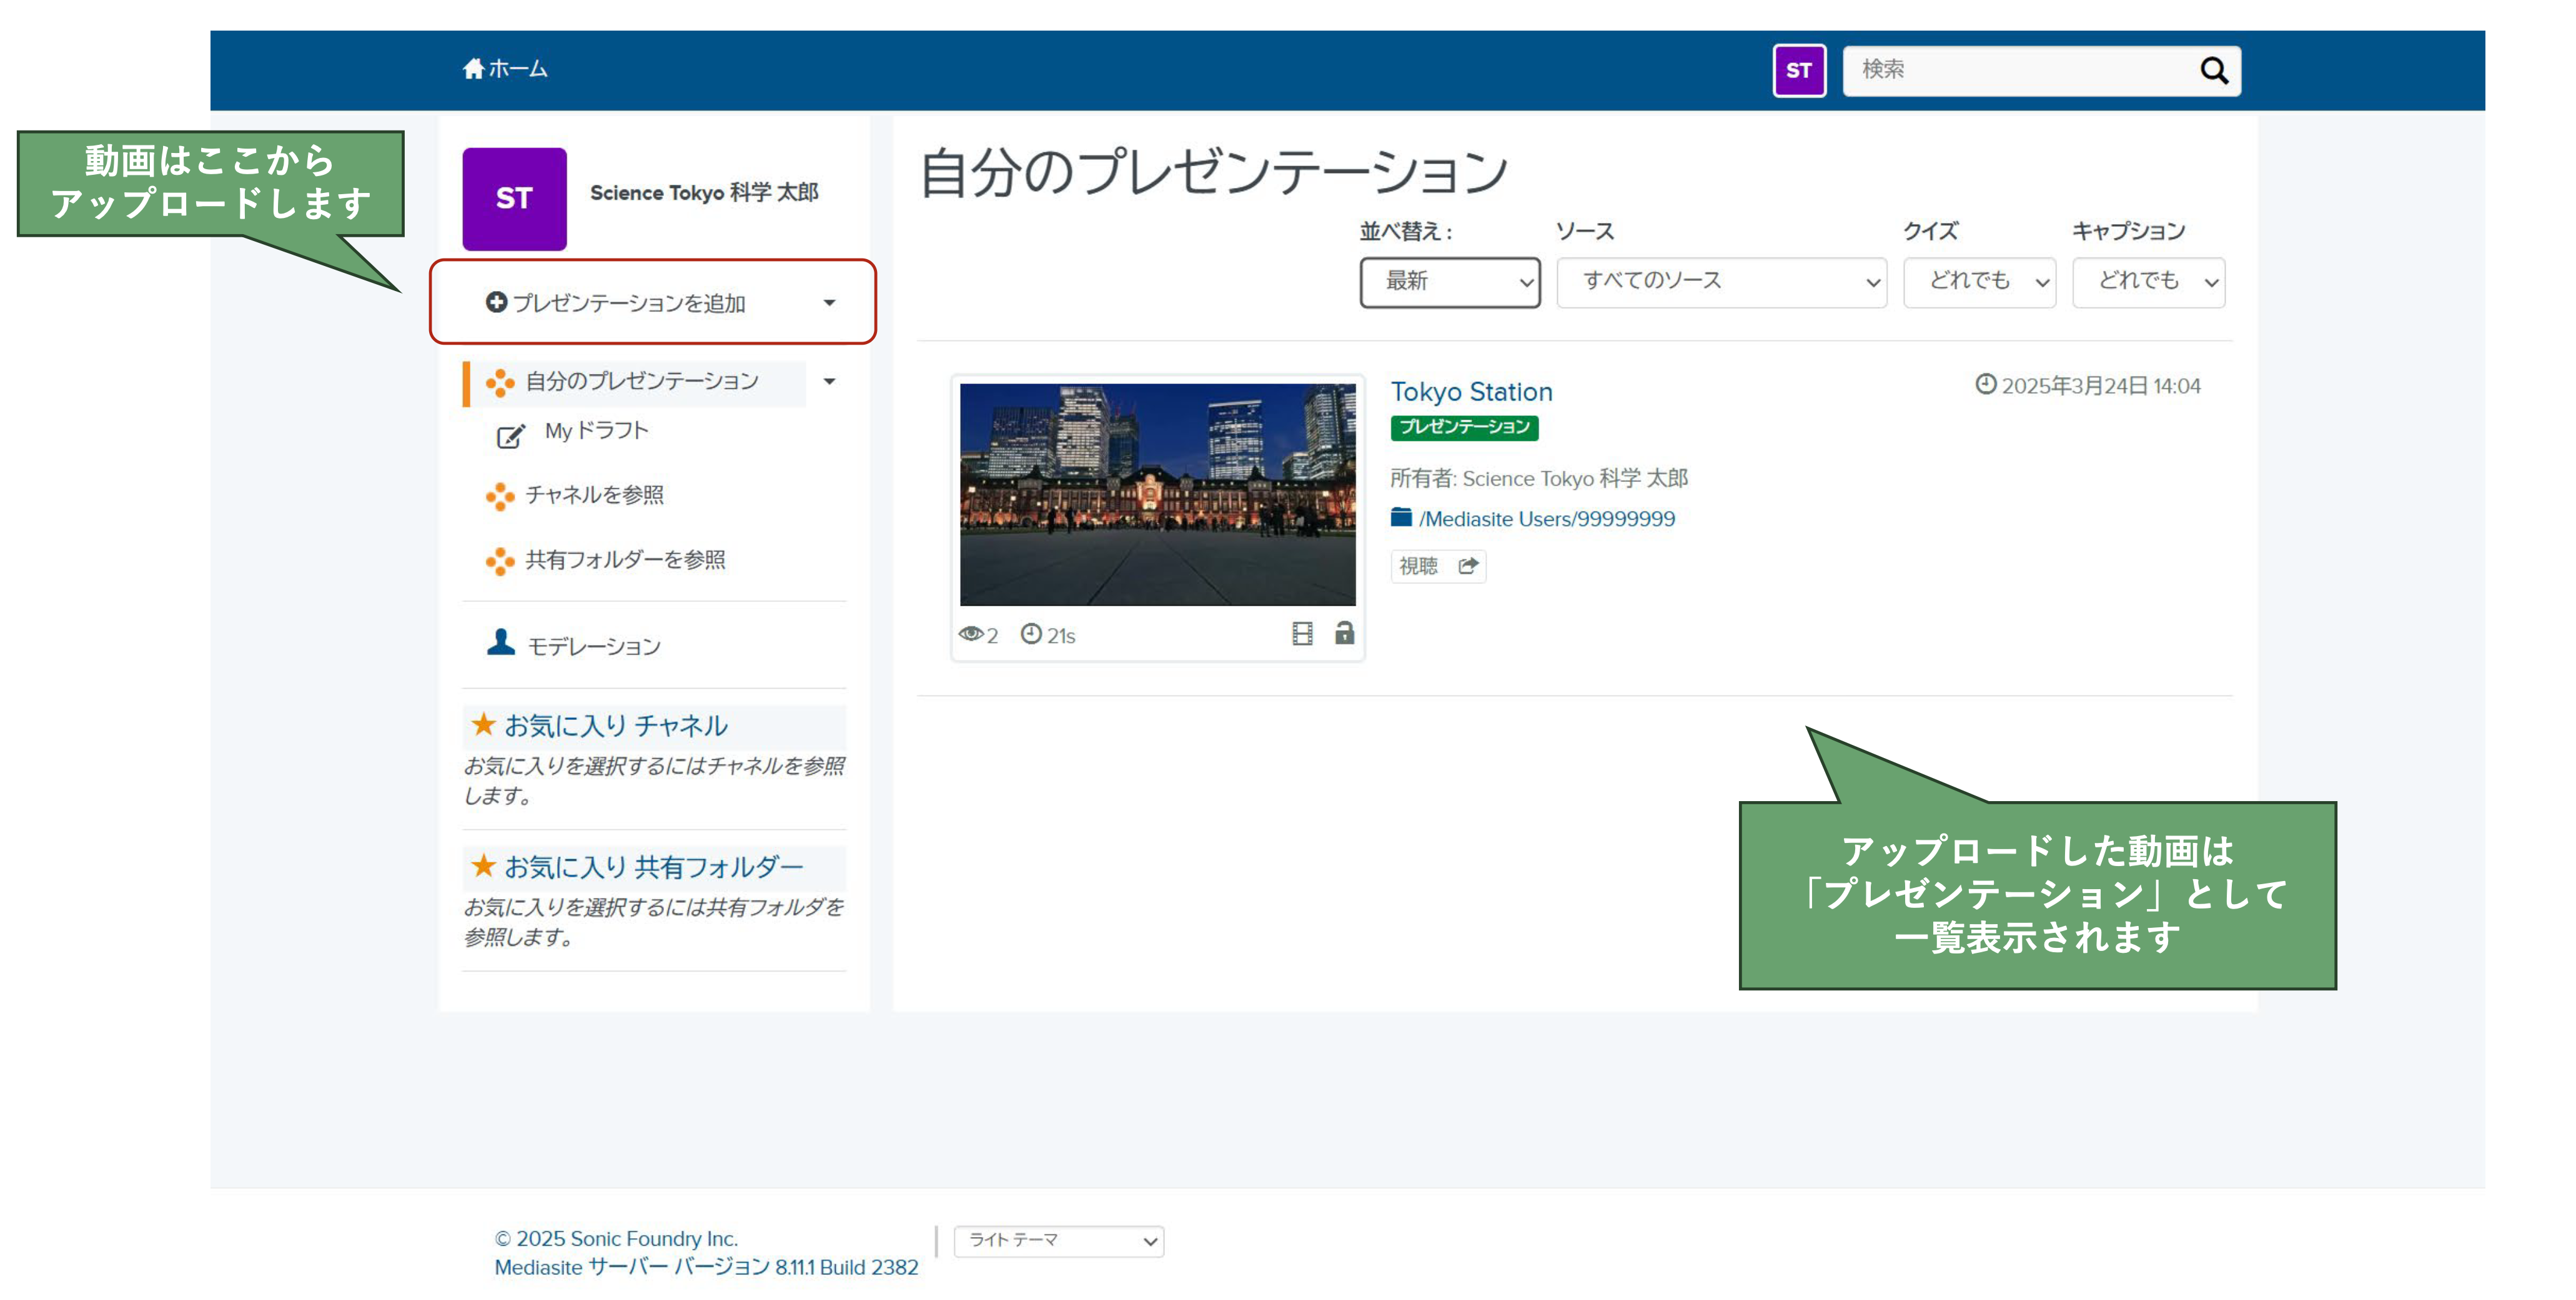2576x1300 pixels.
Task: Select 自分のプレゼンテーション in sidebar
Action: (641, 381)
